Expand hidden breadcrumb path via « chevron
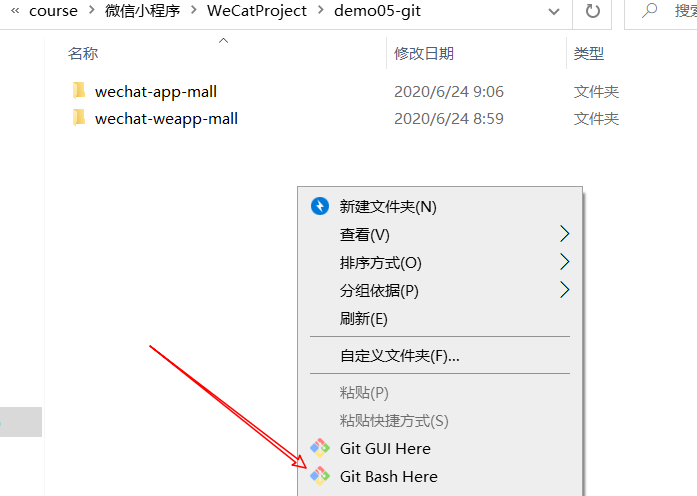This screenshot has width=697, height=496. 15,10
